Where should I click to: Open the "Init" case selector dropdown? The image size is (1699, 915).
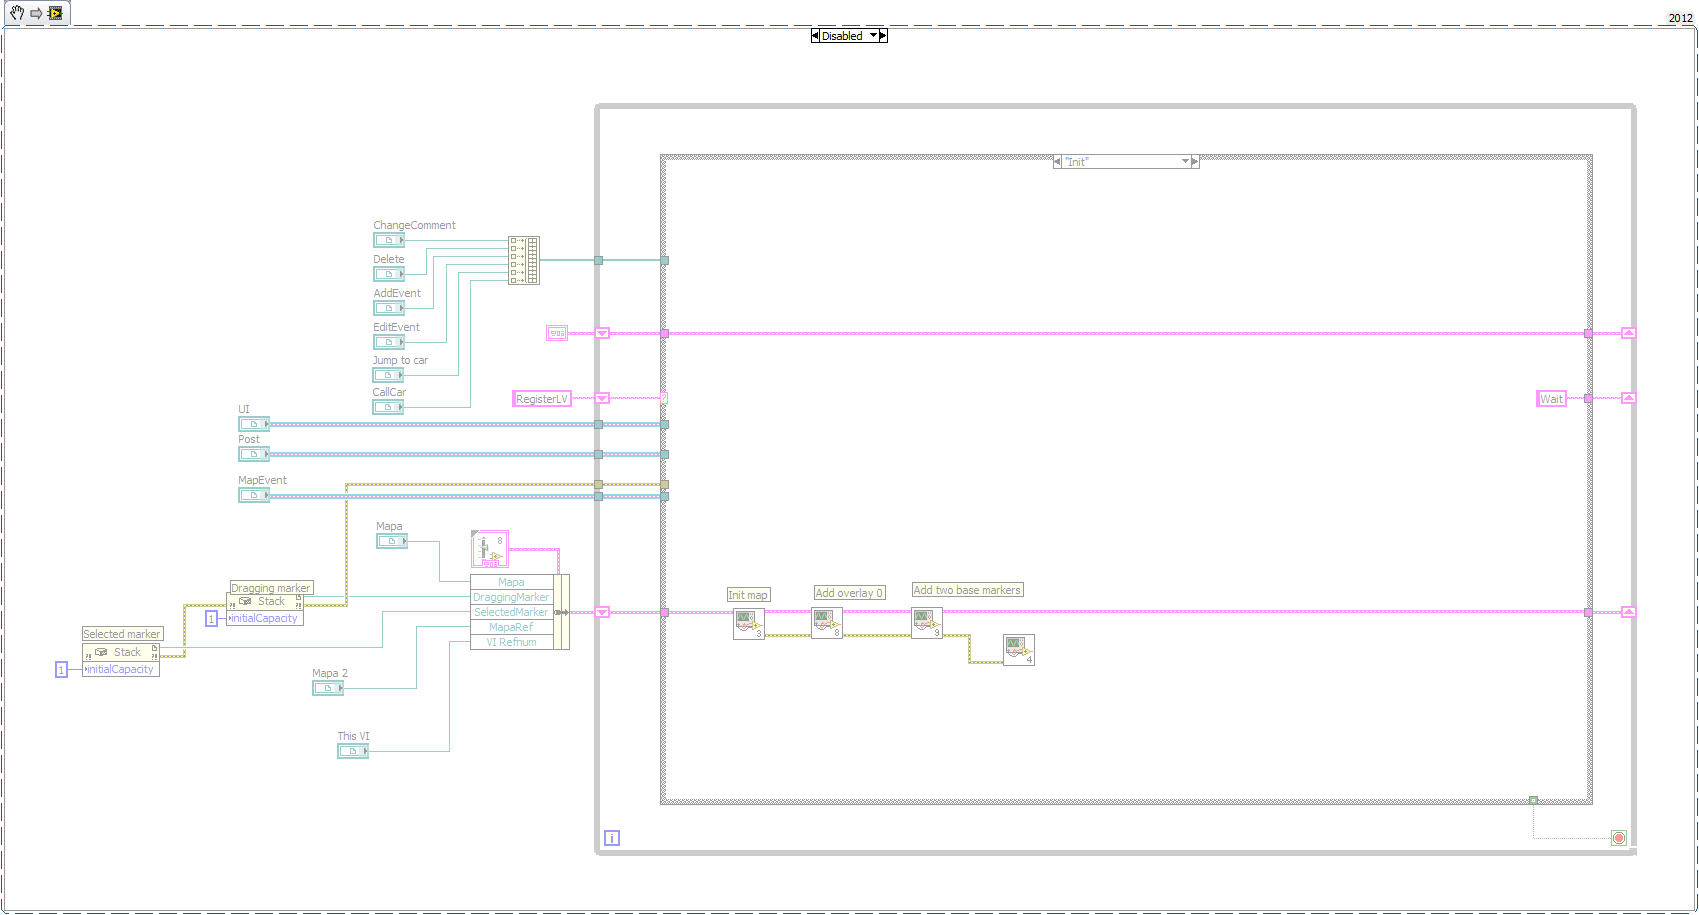tap(1186, 161)
